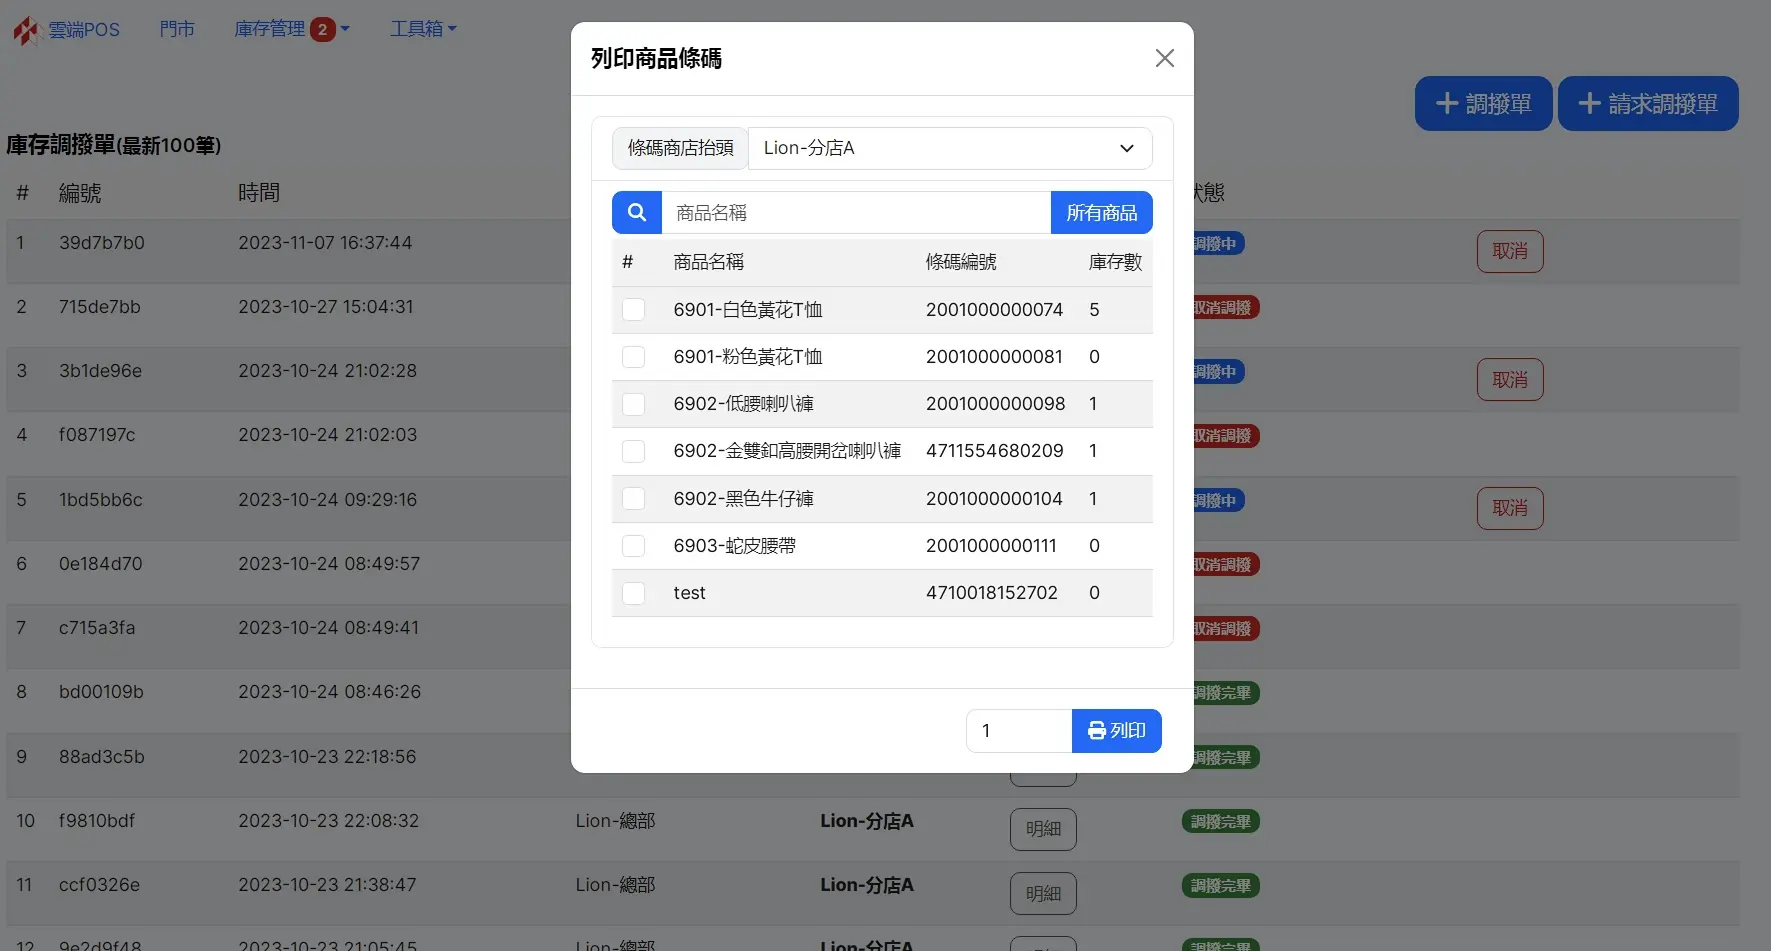Click the printer 列印 button
This screenshot has height=951, width=1771.
[x=1116, y=731]
